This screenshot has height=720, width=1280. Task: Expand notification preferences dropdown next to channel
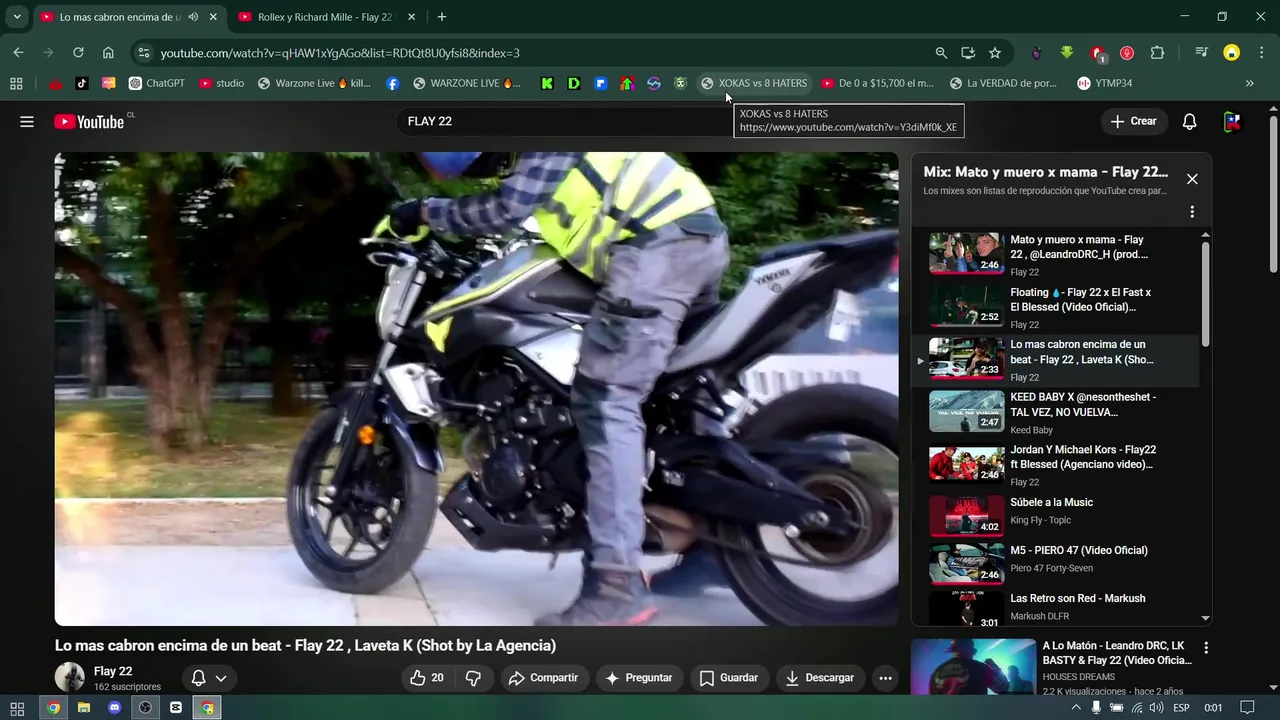click(221, 678)
